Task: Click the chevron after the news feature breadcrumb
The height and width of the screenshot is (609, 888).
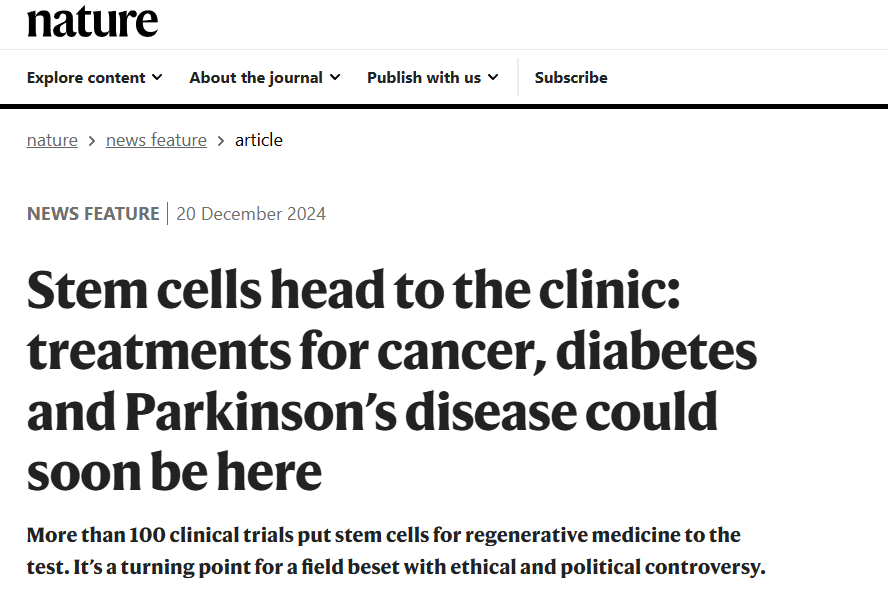Action: (x=221, y=141)
